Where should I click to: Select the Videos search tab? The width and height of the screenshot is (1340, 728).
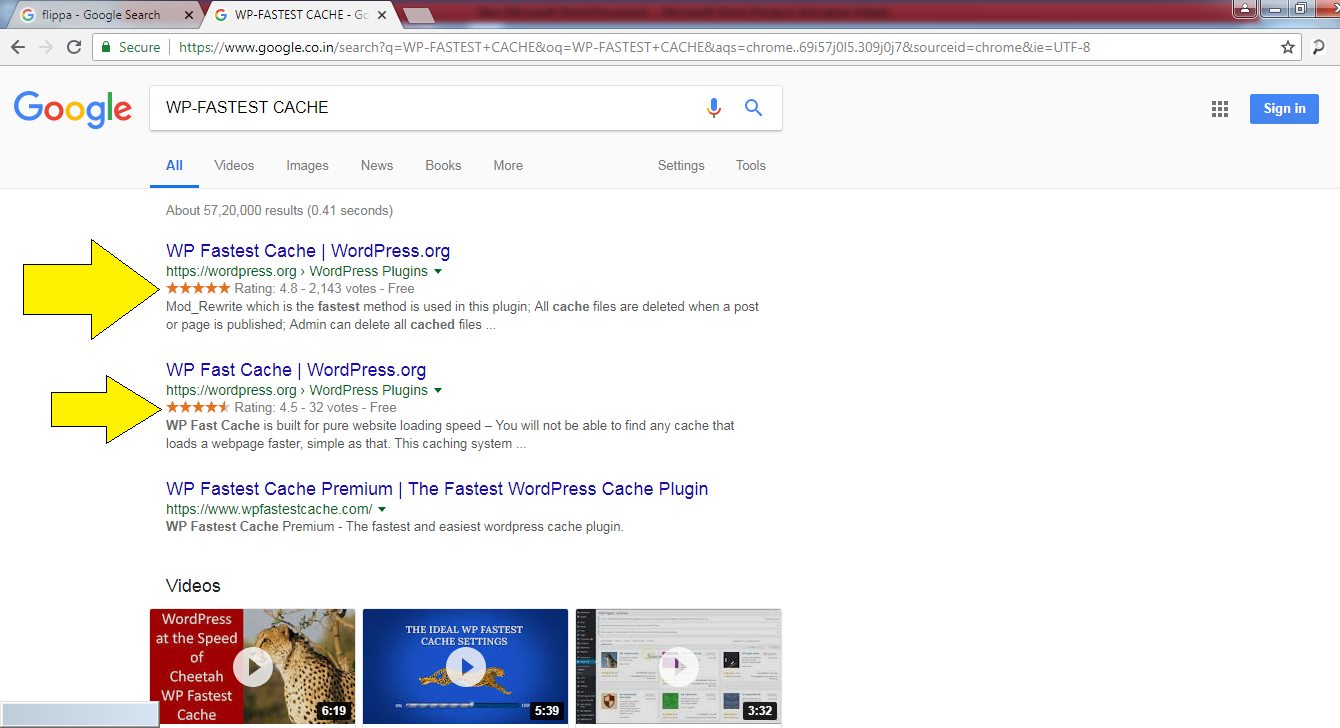(x=234, y=166)
